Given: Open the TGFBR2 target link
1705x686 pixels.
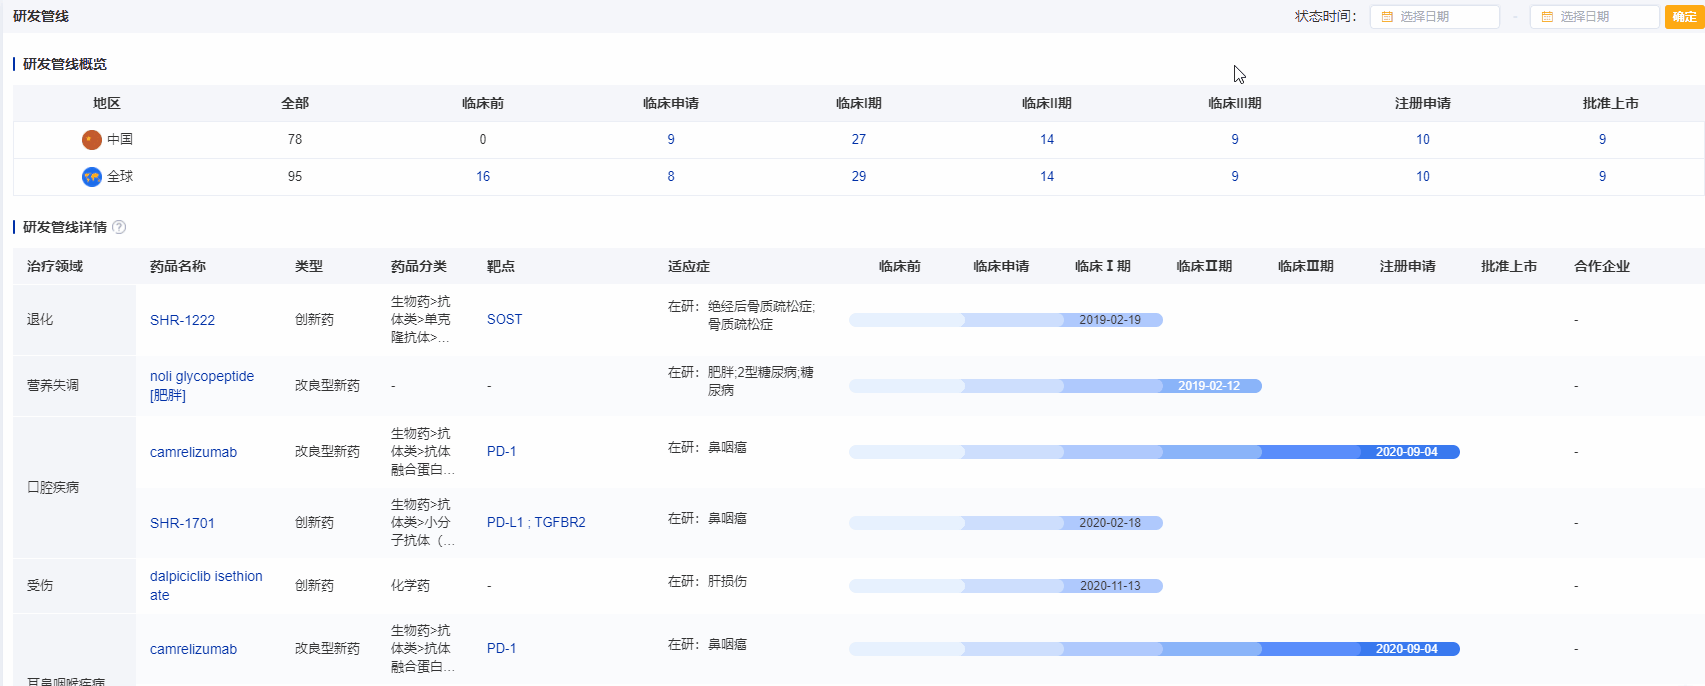Looking at the screenshot, I should [560, 523].
